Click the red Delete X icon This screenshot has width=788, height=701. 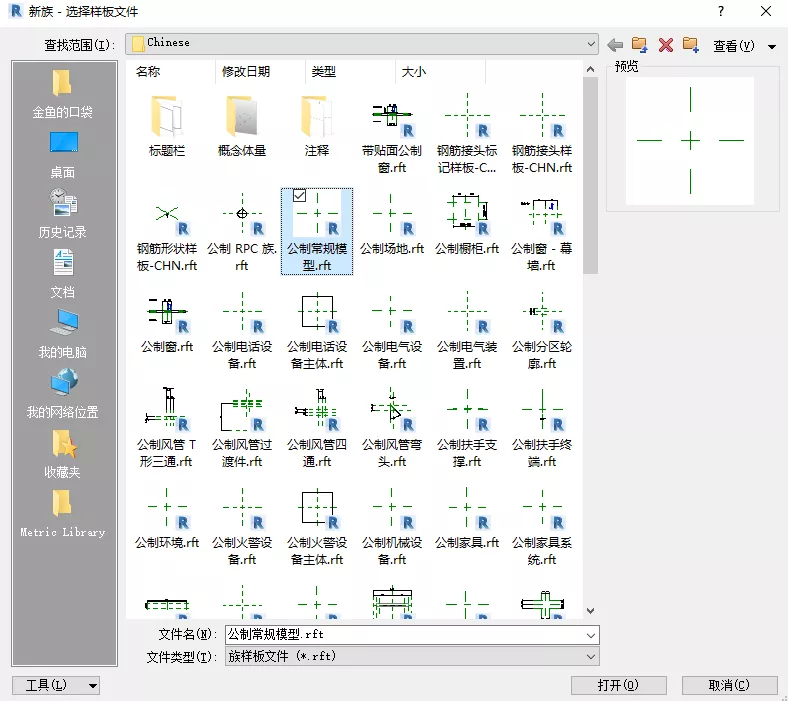coord(665,45)
